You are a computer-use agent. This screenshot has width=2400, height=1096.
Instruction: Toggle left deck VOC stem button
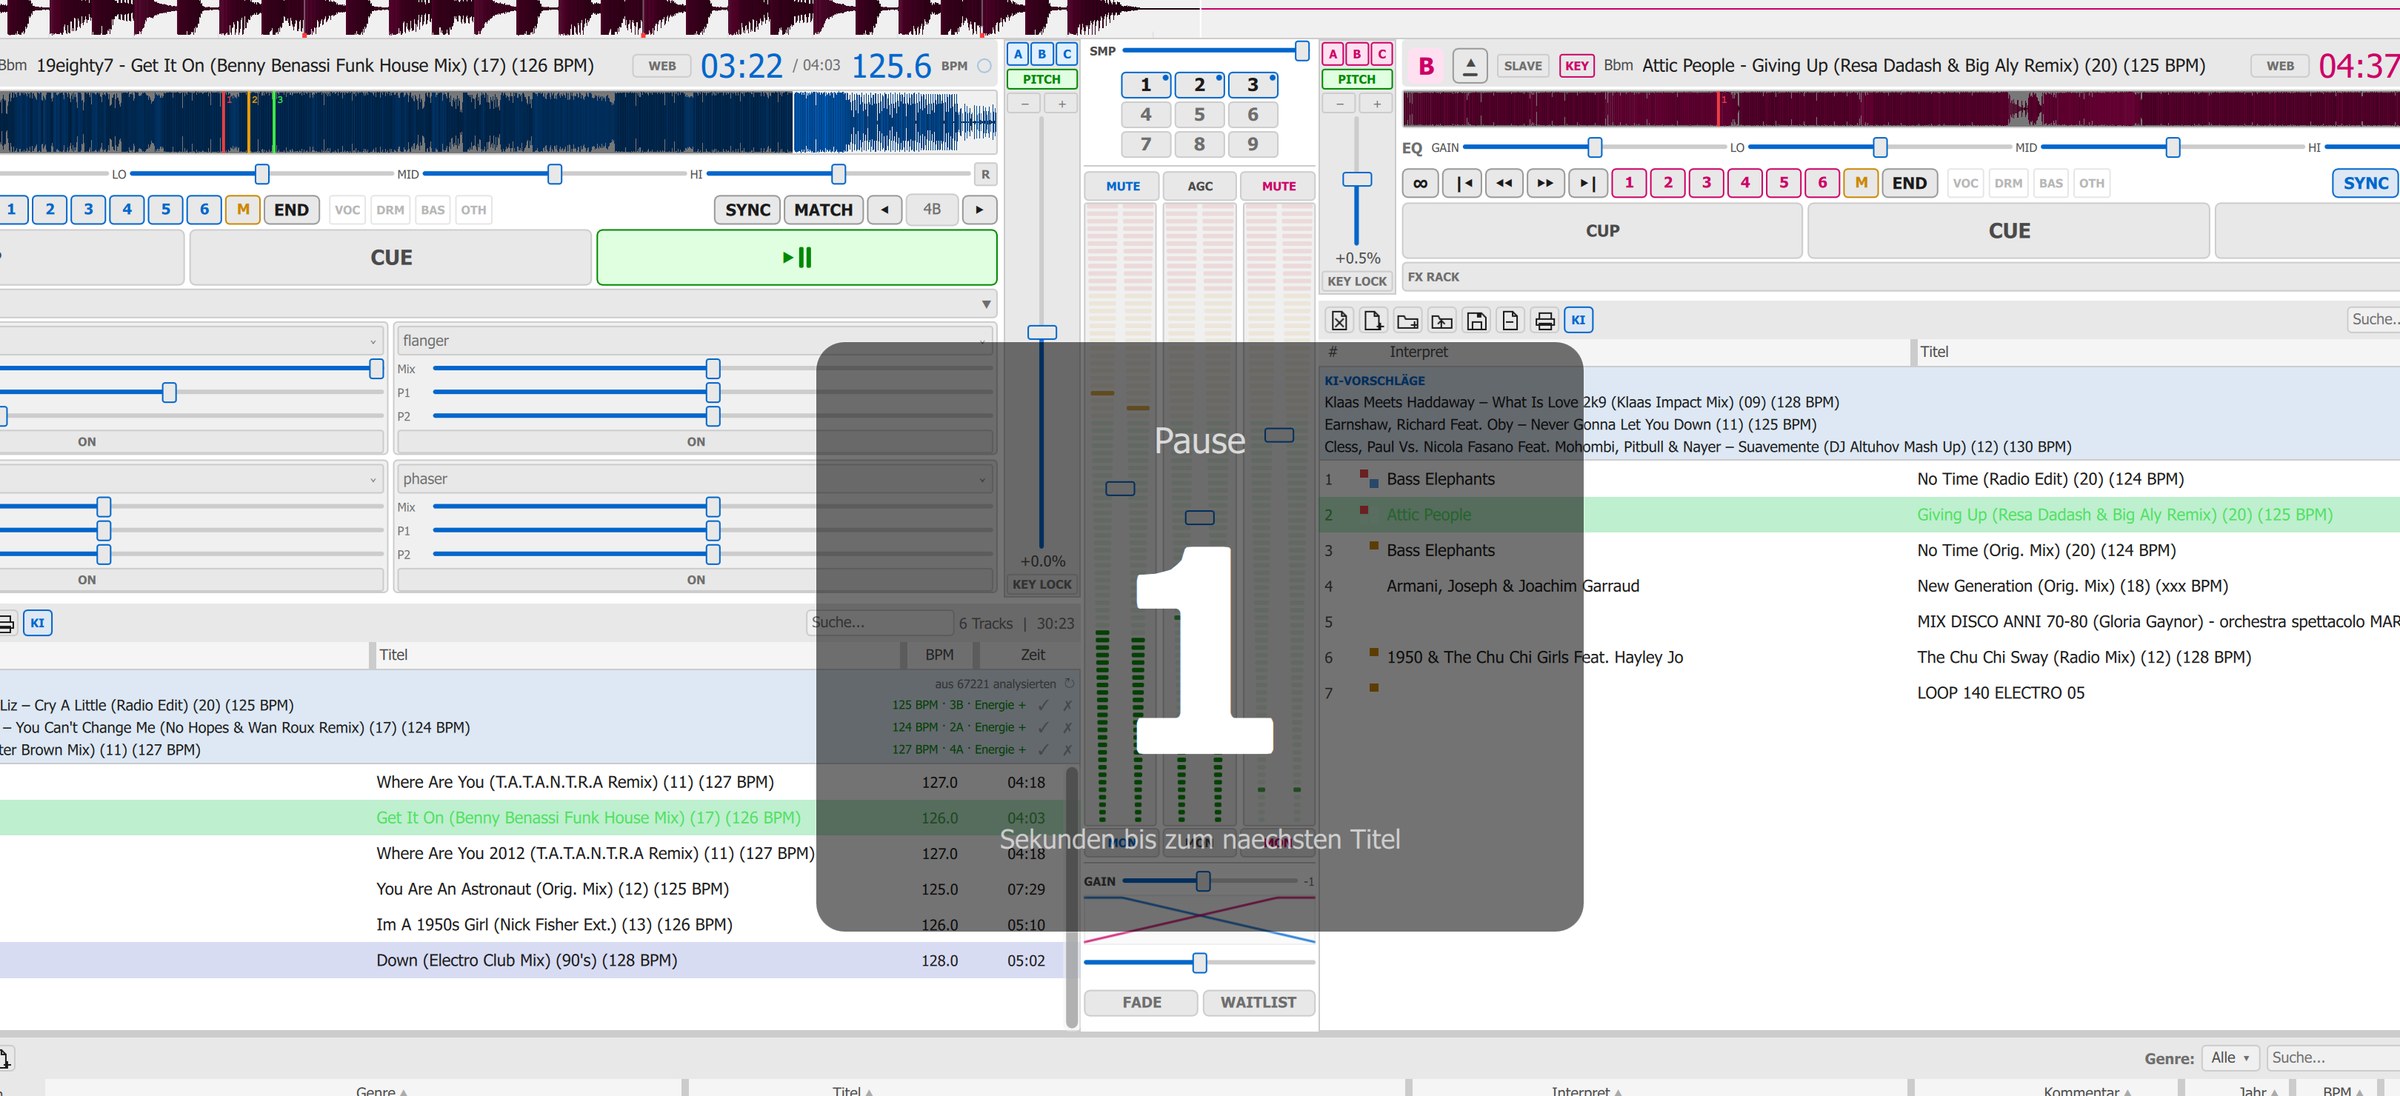pos(347,210)
